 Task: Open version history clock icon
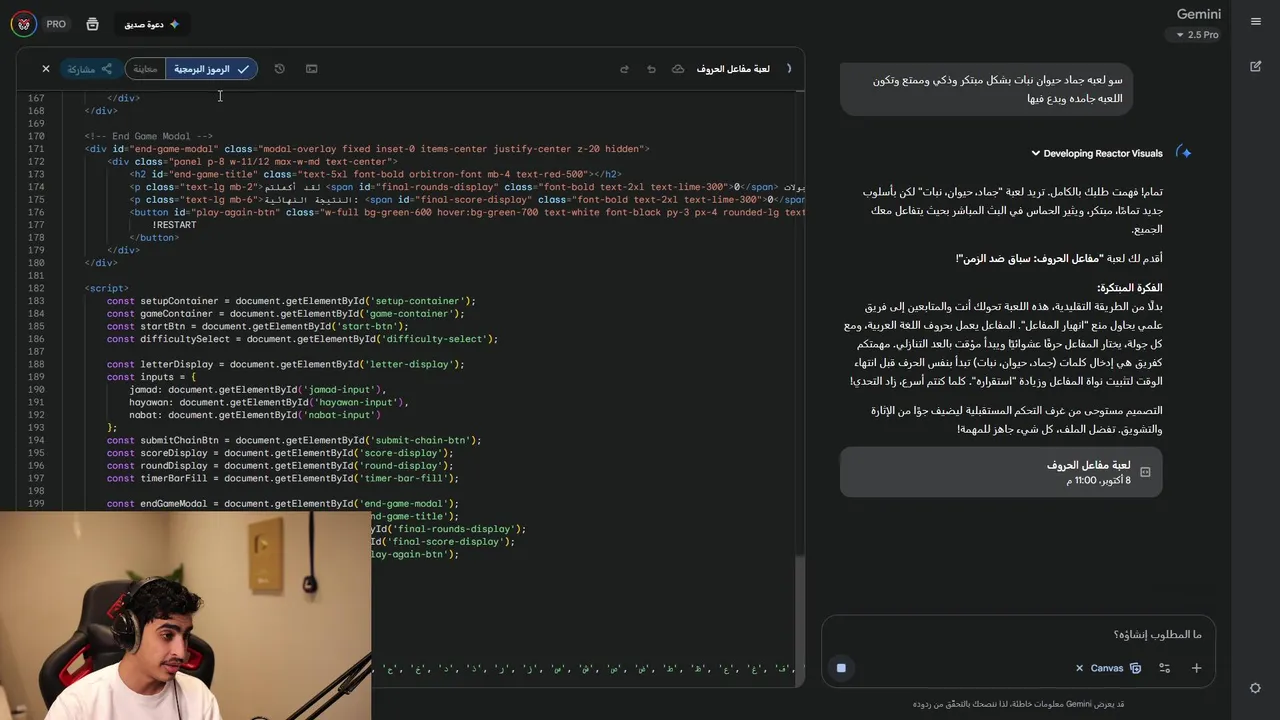pos(280,69)
